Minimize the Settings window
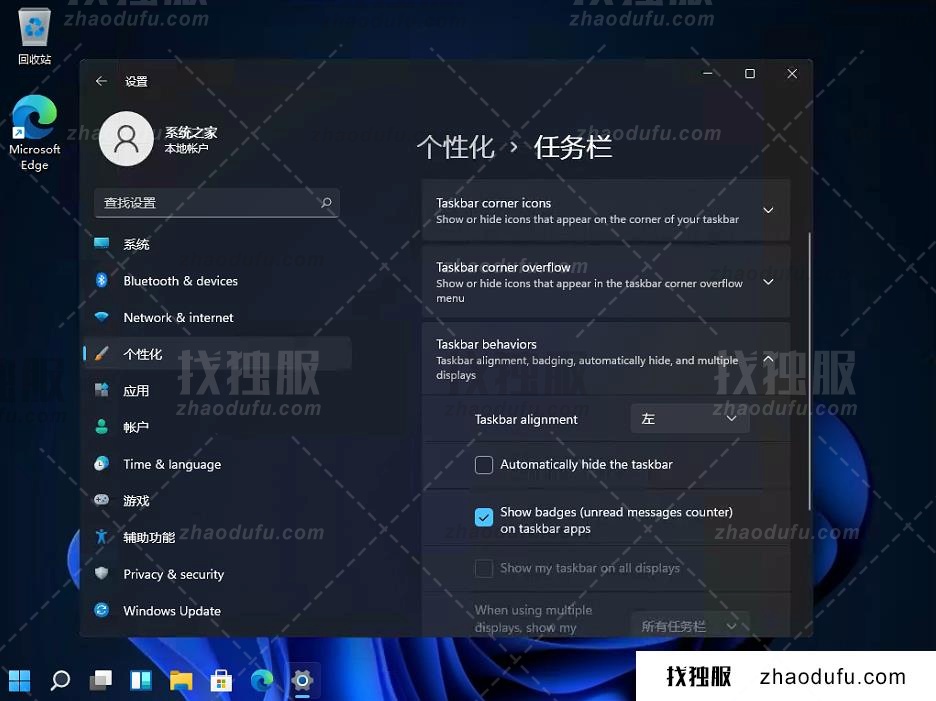The height and width of the screenshot is (701, 936). pos(708,73)
